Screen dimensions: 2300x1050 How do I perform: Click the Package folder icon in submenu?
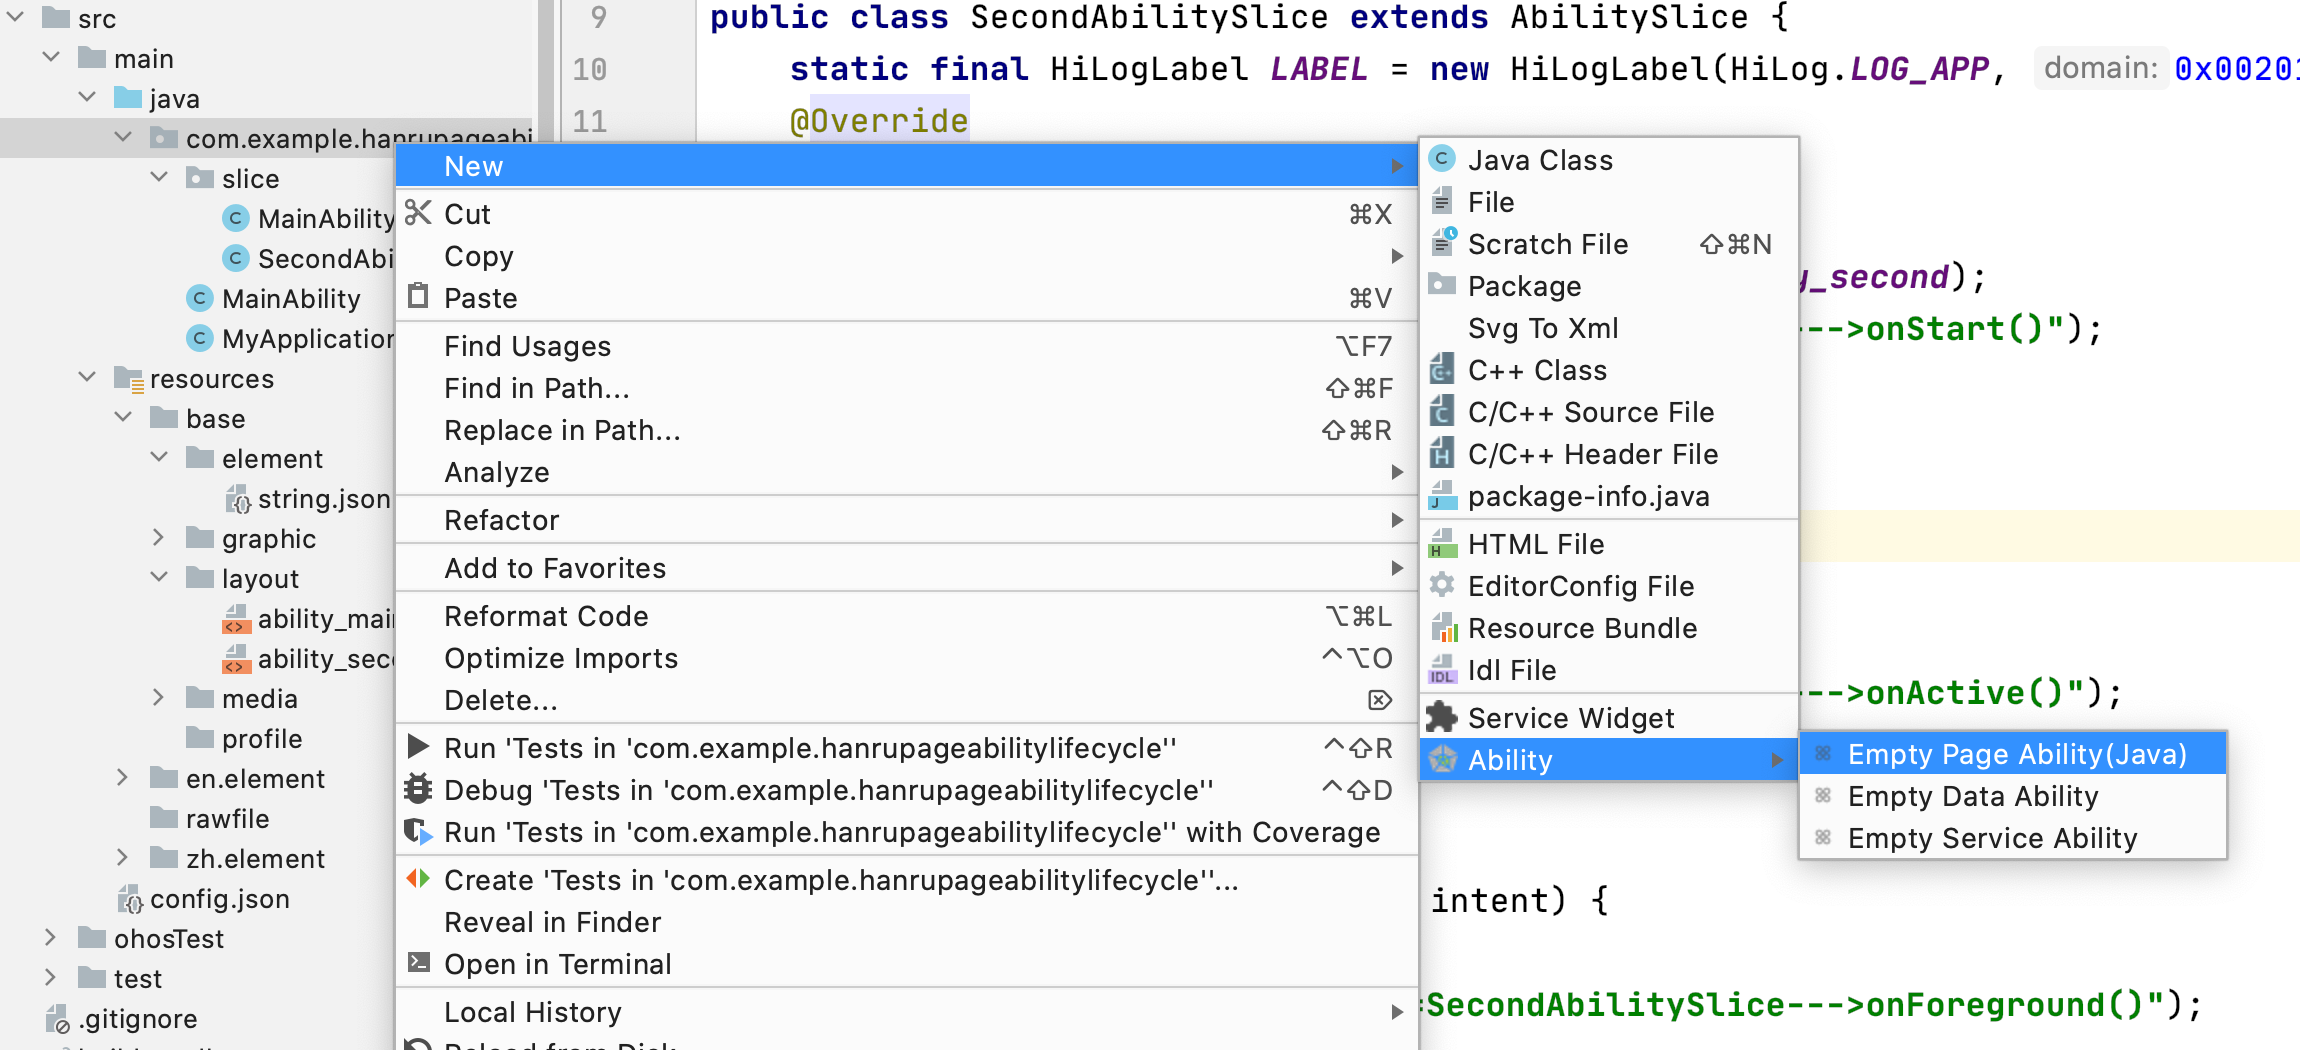point(1442,286)
